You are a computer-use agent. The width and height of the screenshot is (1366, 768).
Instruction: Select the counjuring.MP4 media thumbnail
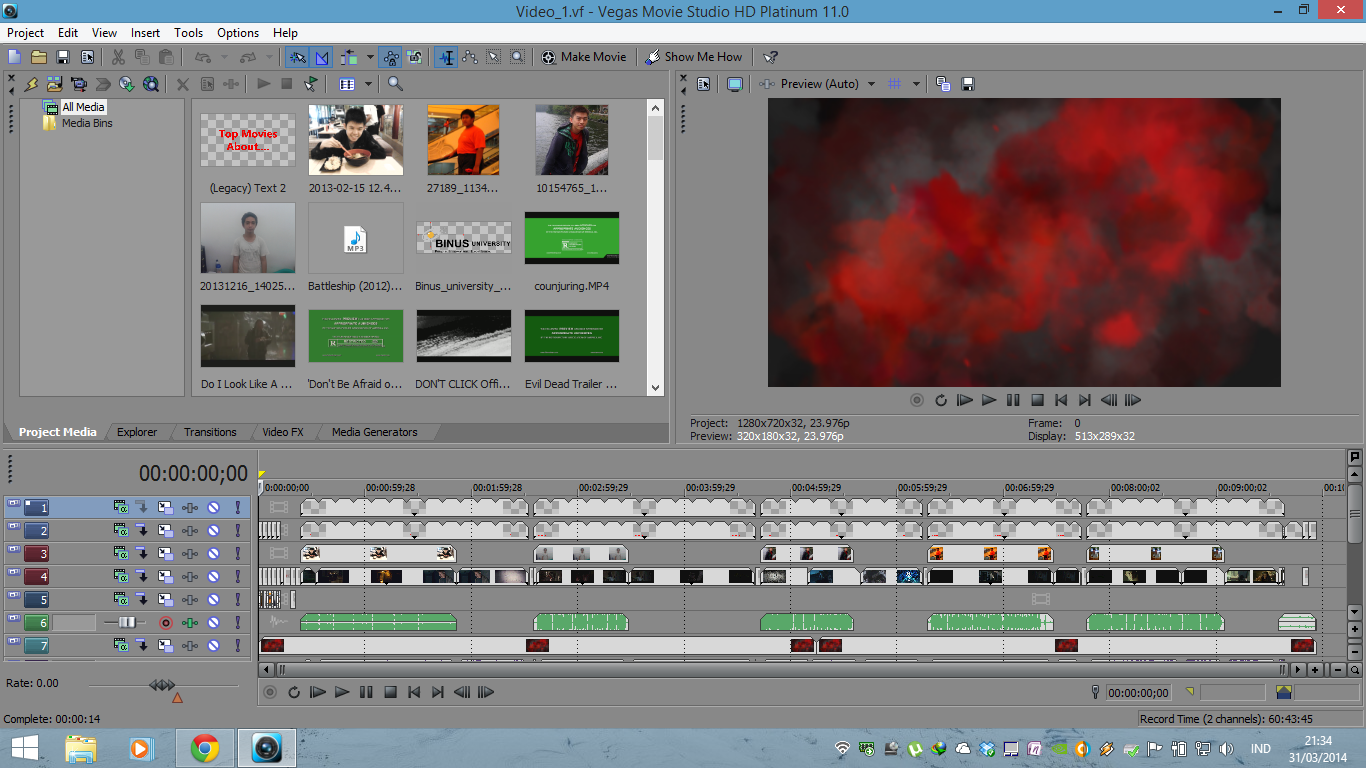coord(571,239)
